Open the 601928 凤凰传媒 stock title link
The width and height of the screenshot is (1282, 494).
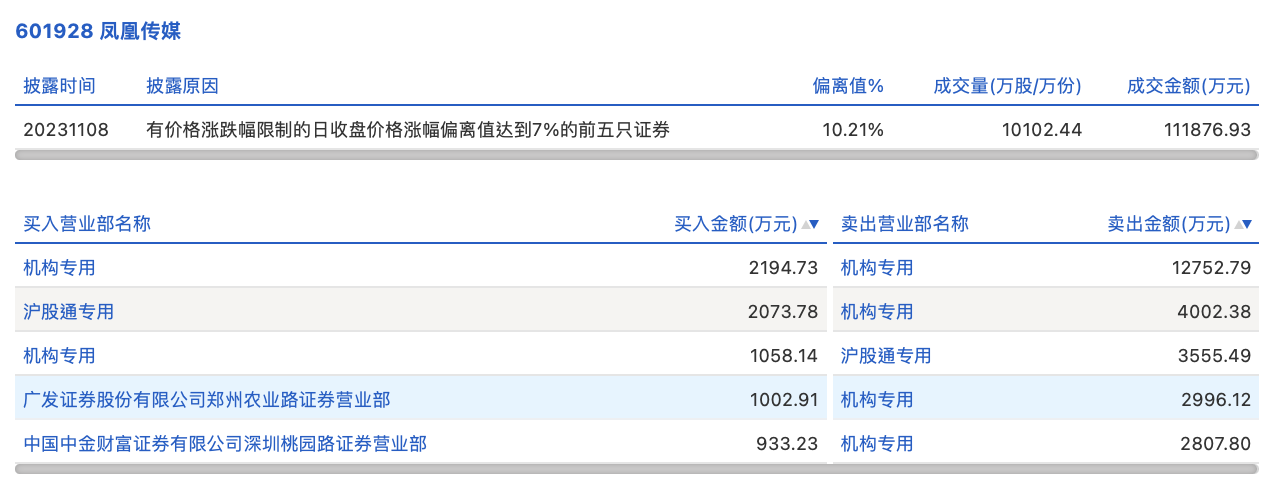tap(98, 31)
